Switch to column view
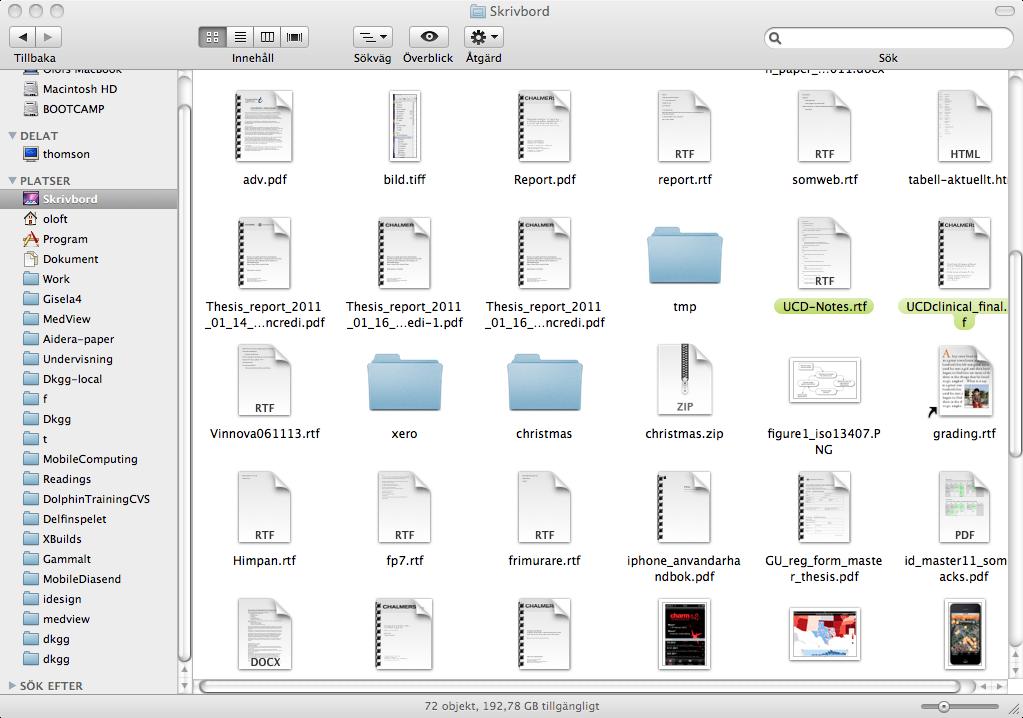Image resolution: width=1023 pixels, height=718 pixels. 267,37
